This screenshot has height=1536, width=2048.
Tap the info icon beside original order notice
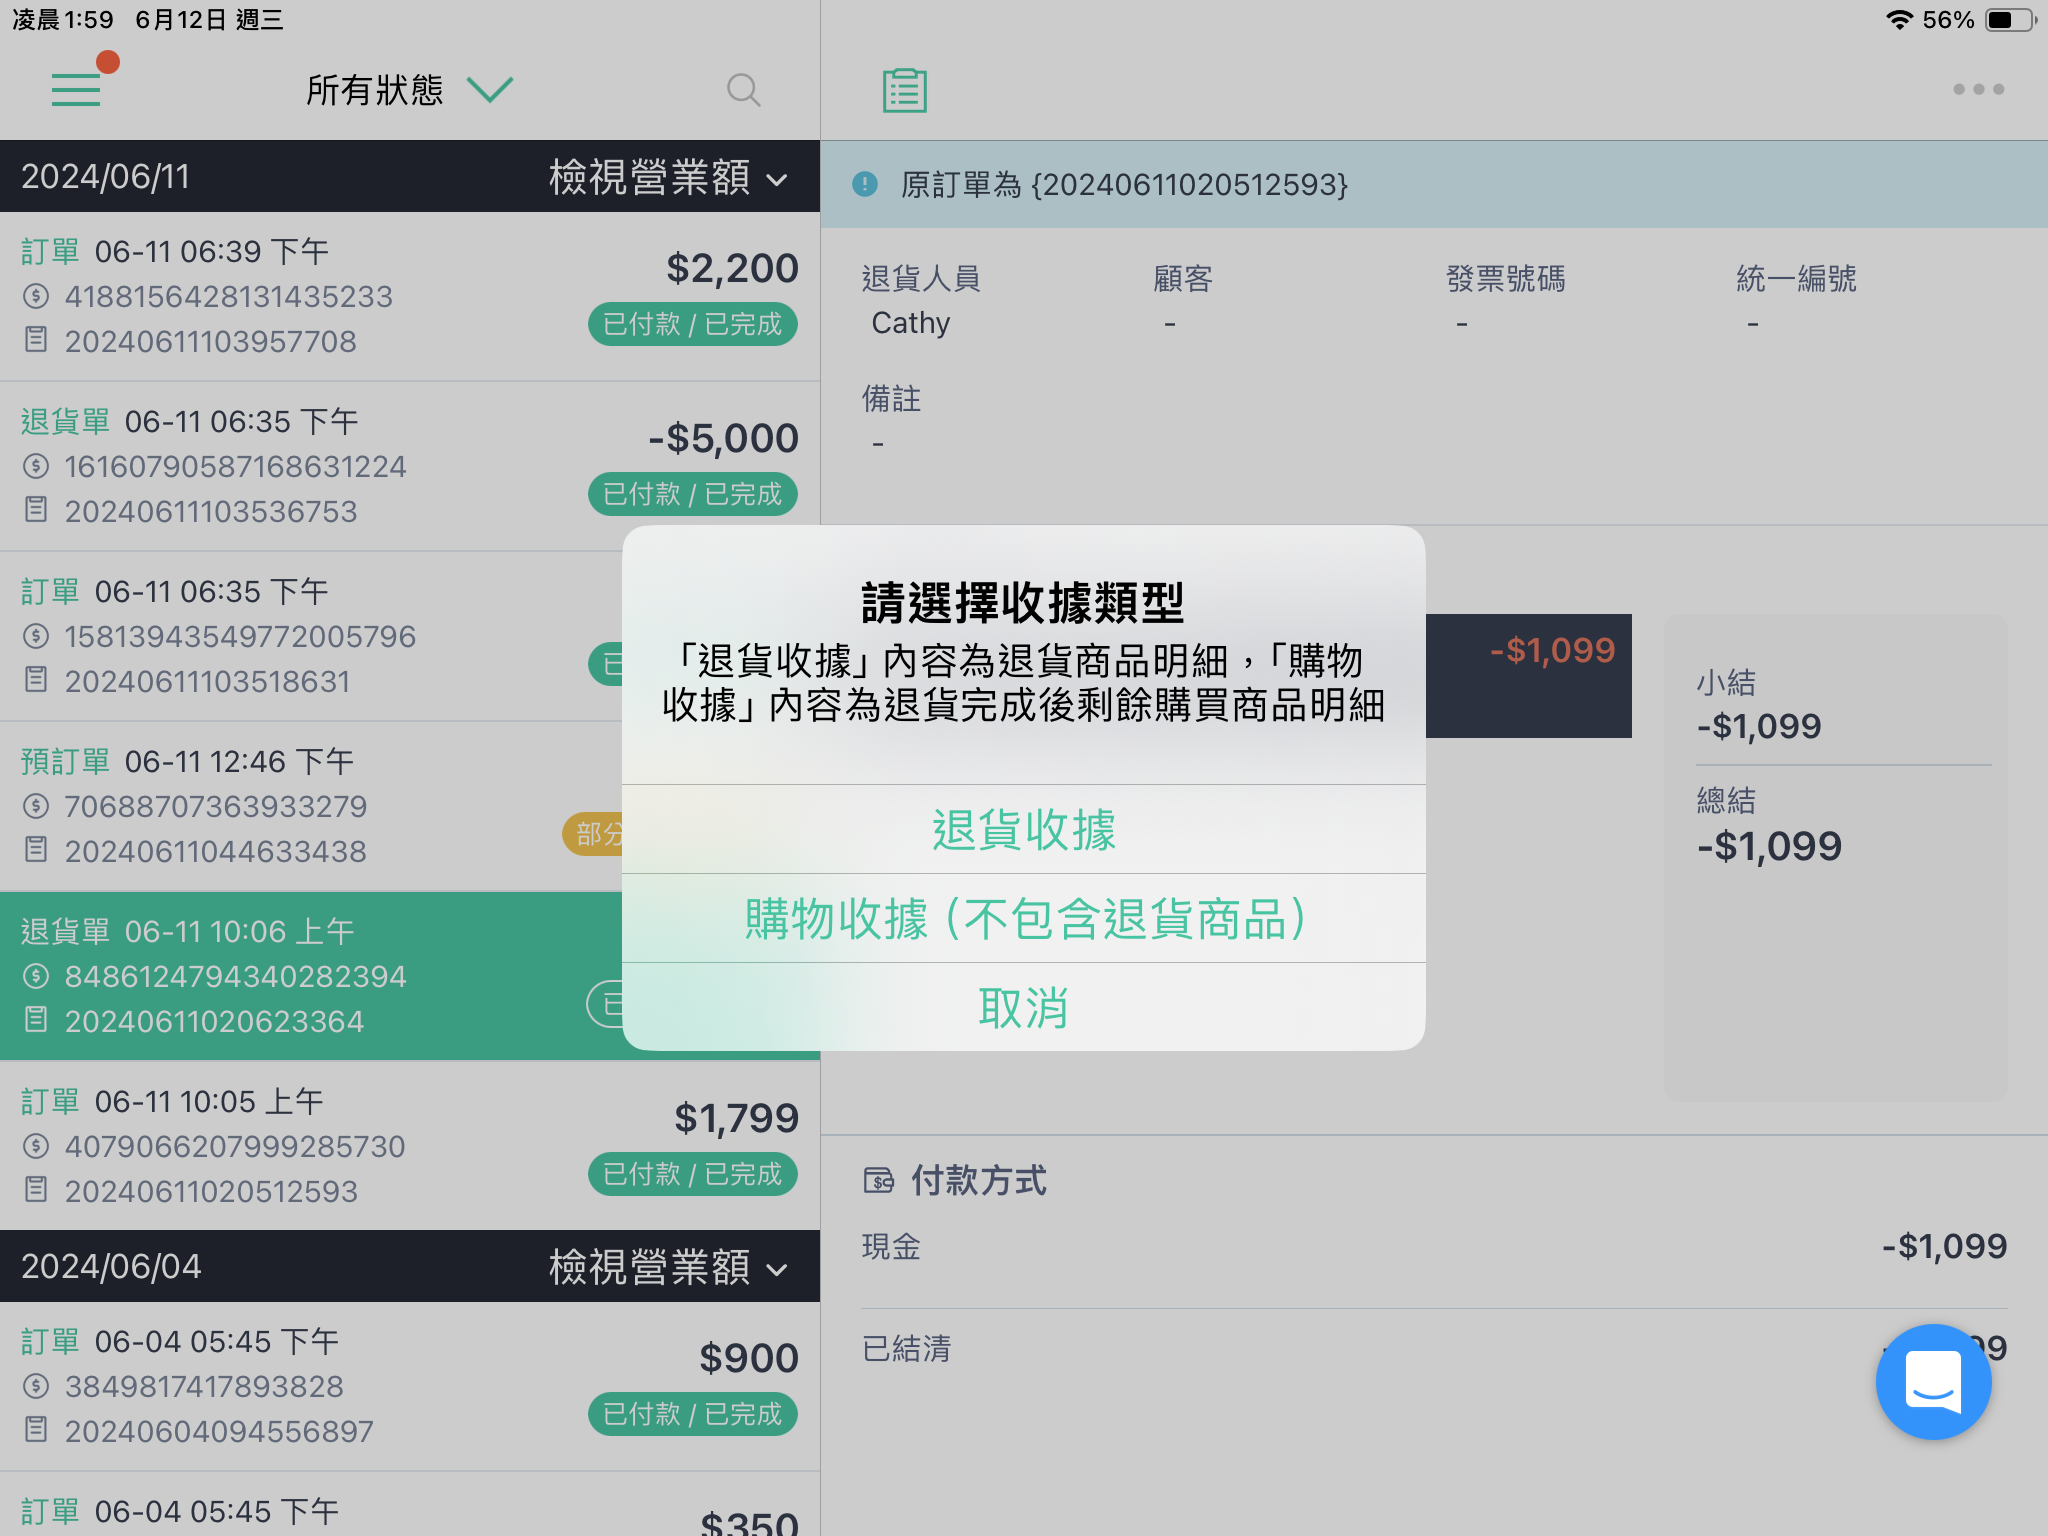click(865, 184)
